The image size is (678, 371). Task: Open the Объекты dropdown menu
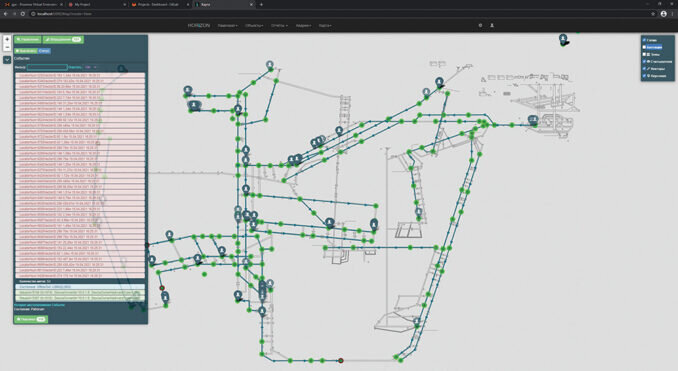click(254, 26)
